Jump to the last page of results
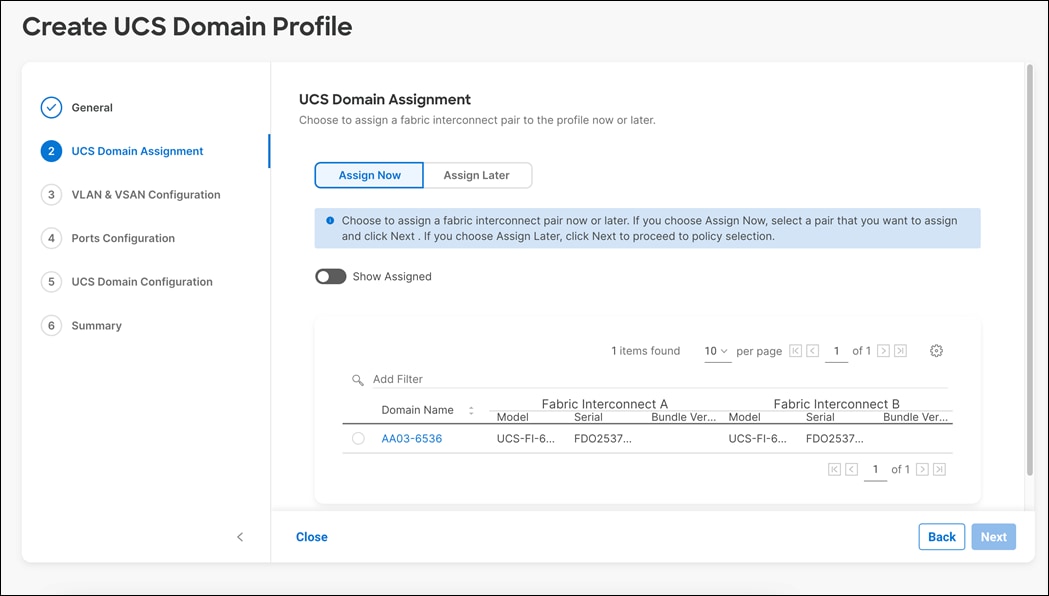This screenshot has height=596, width=1049. tap(898, 351)
